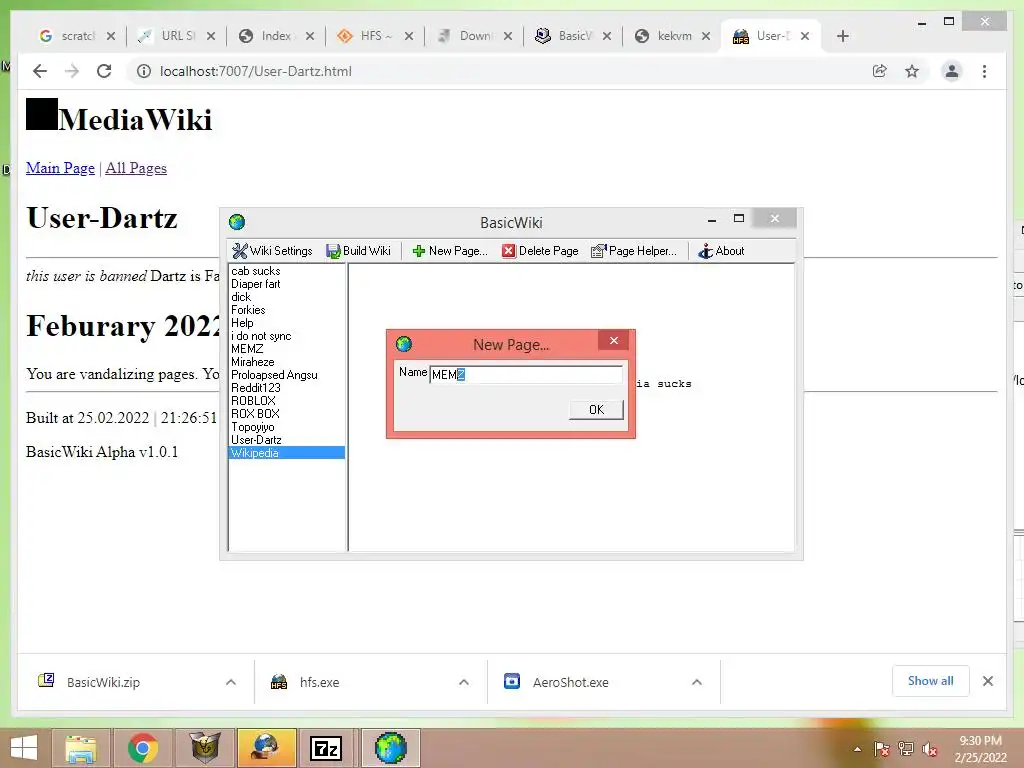Image resolution: width=1024 pixels, height=768 pixels.
Task: Open Main Page link in browser
Action: point(60,168)
